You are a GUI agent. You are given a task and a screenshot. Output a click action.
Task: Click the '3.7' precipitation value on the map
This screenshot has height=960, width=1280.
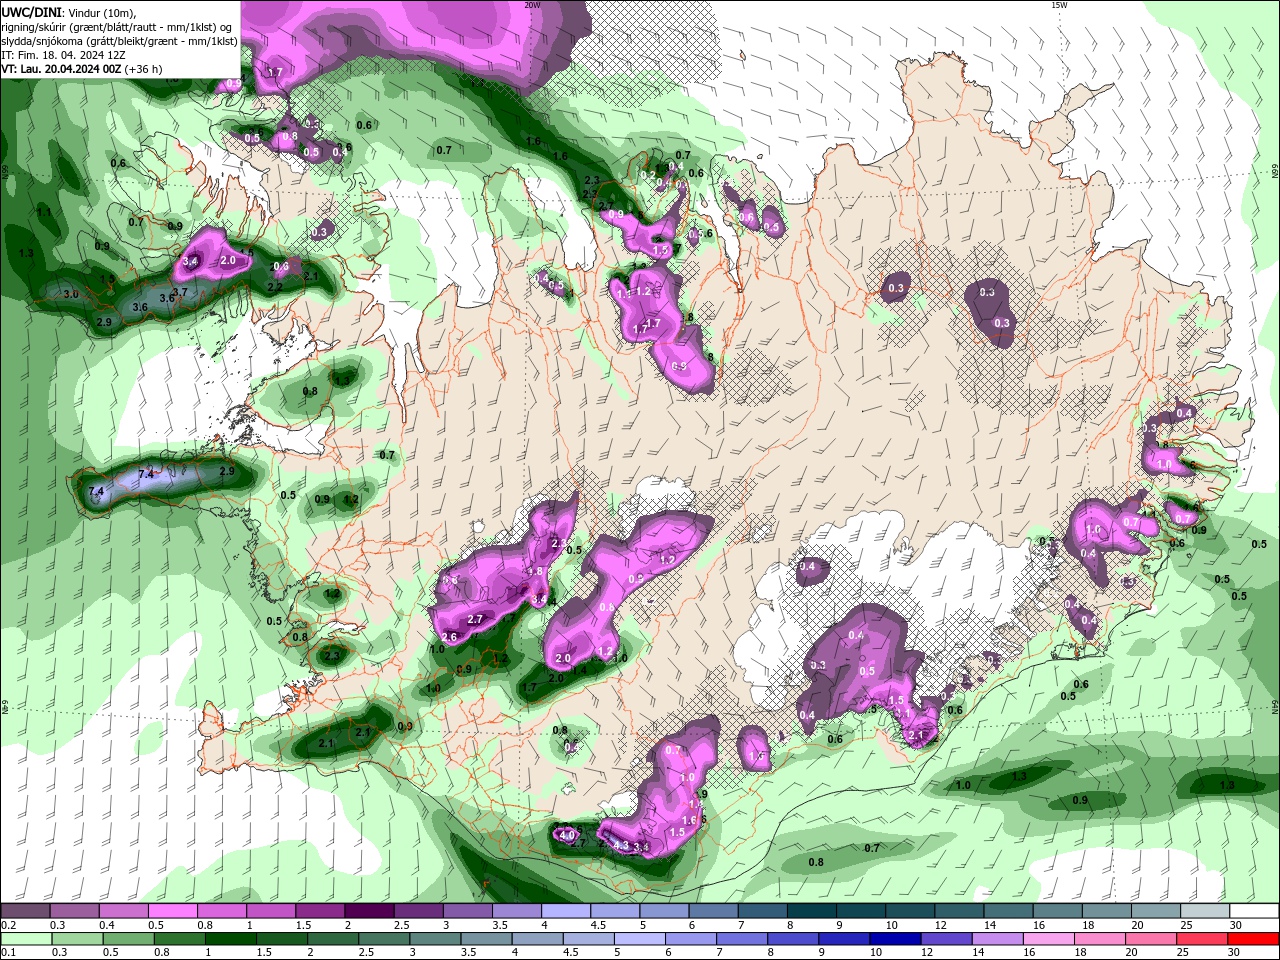point(180,292)
